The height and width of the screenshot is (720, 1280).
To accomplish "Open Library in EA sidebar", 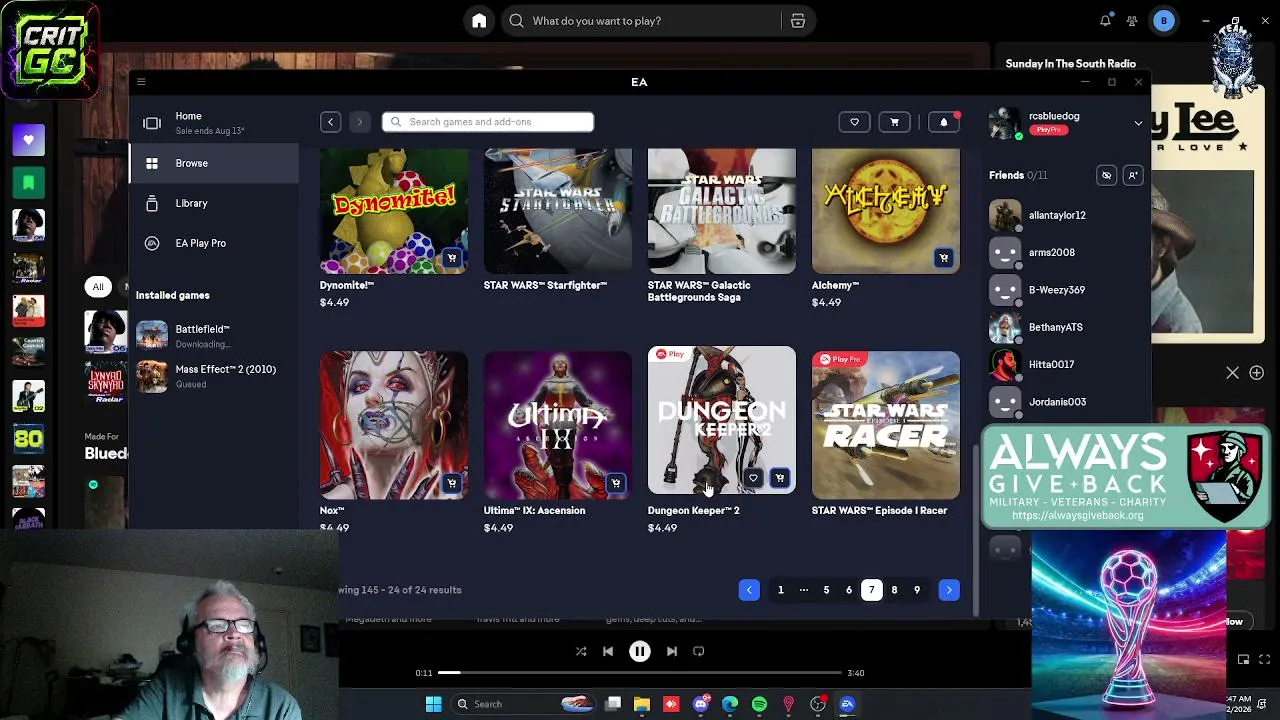I will [214, 203].
